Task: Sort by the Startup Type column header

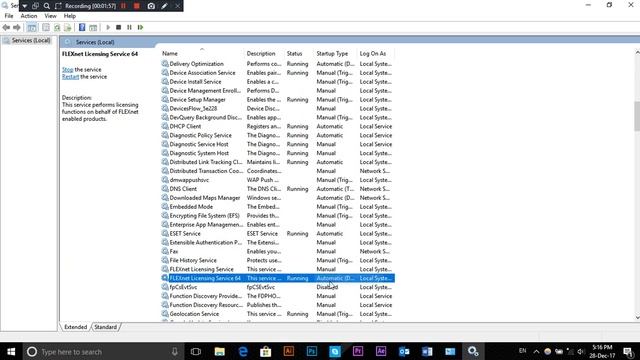Action: pyautogui.click(x=332, y=53)
